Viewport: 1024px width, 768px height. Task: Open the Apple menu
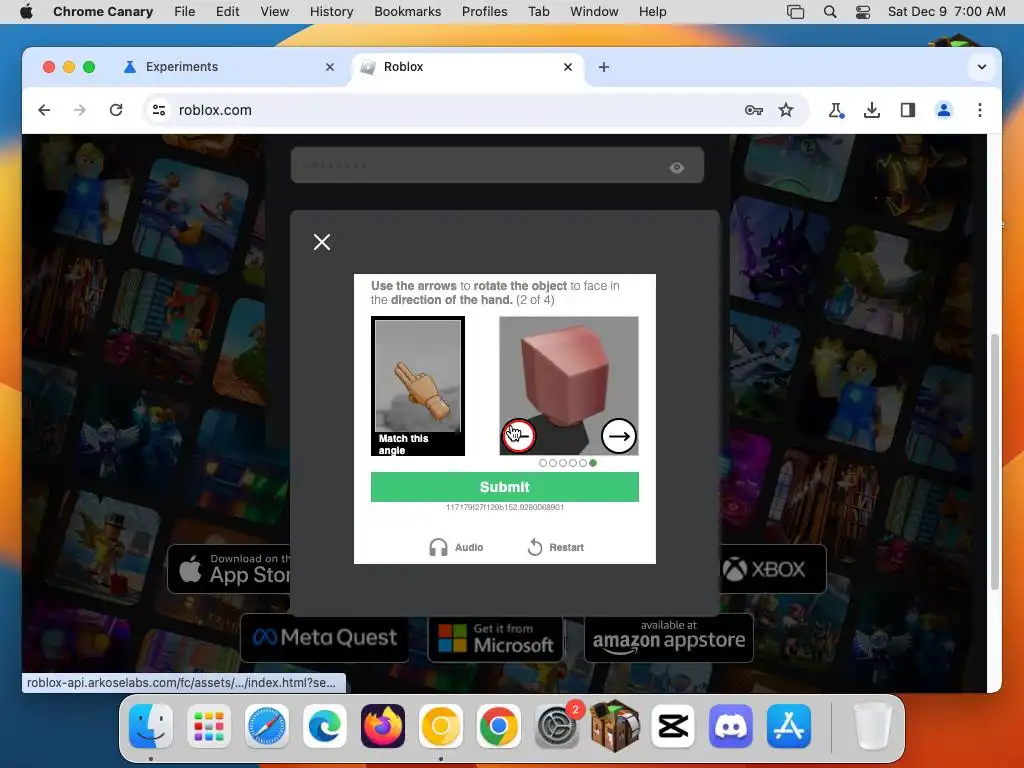pyautogui.click(x=27, y=11)
